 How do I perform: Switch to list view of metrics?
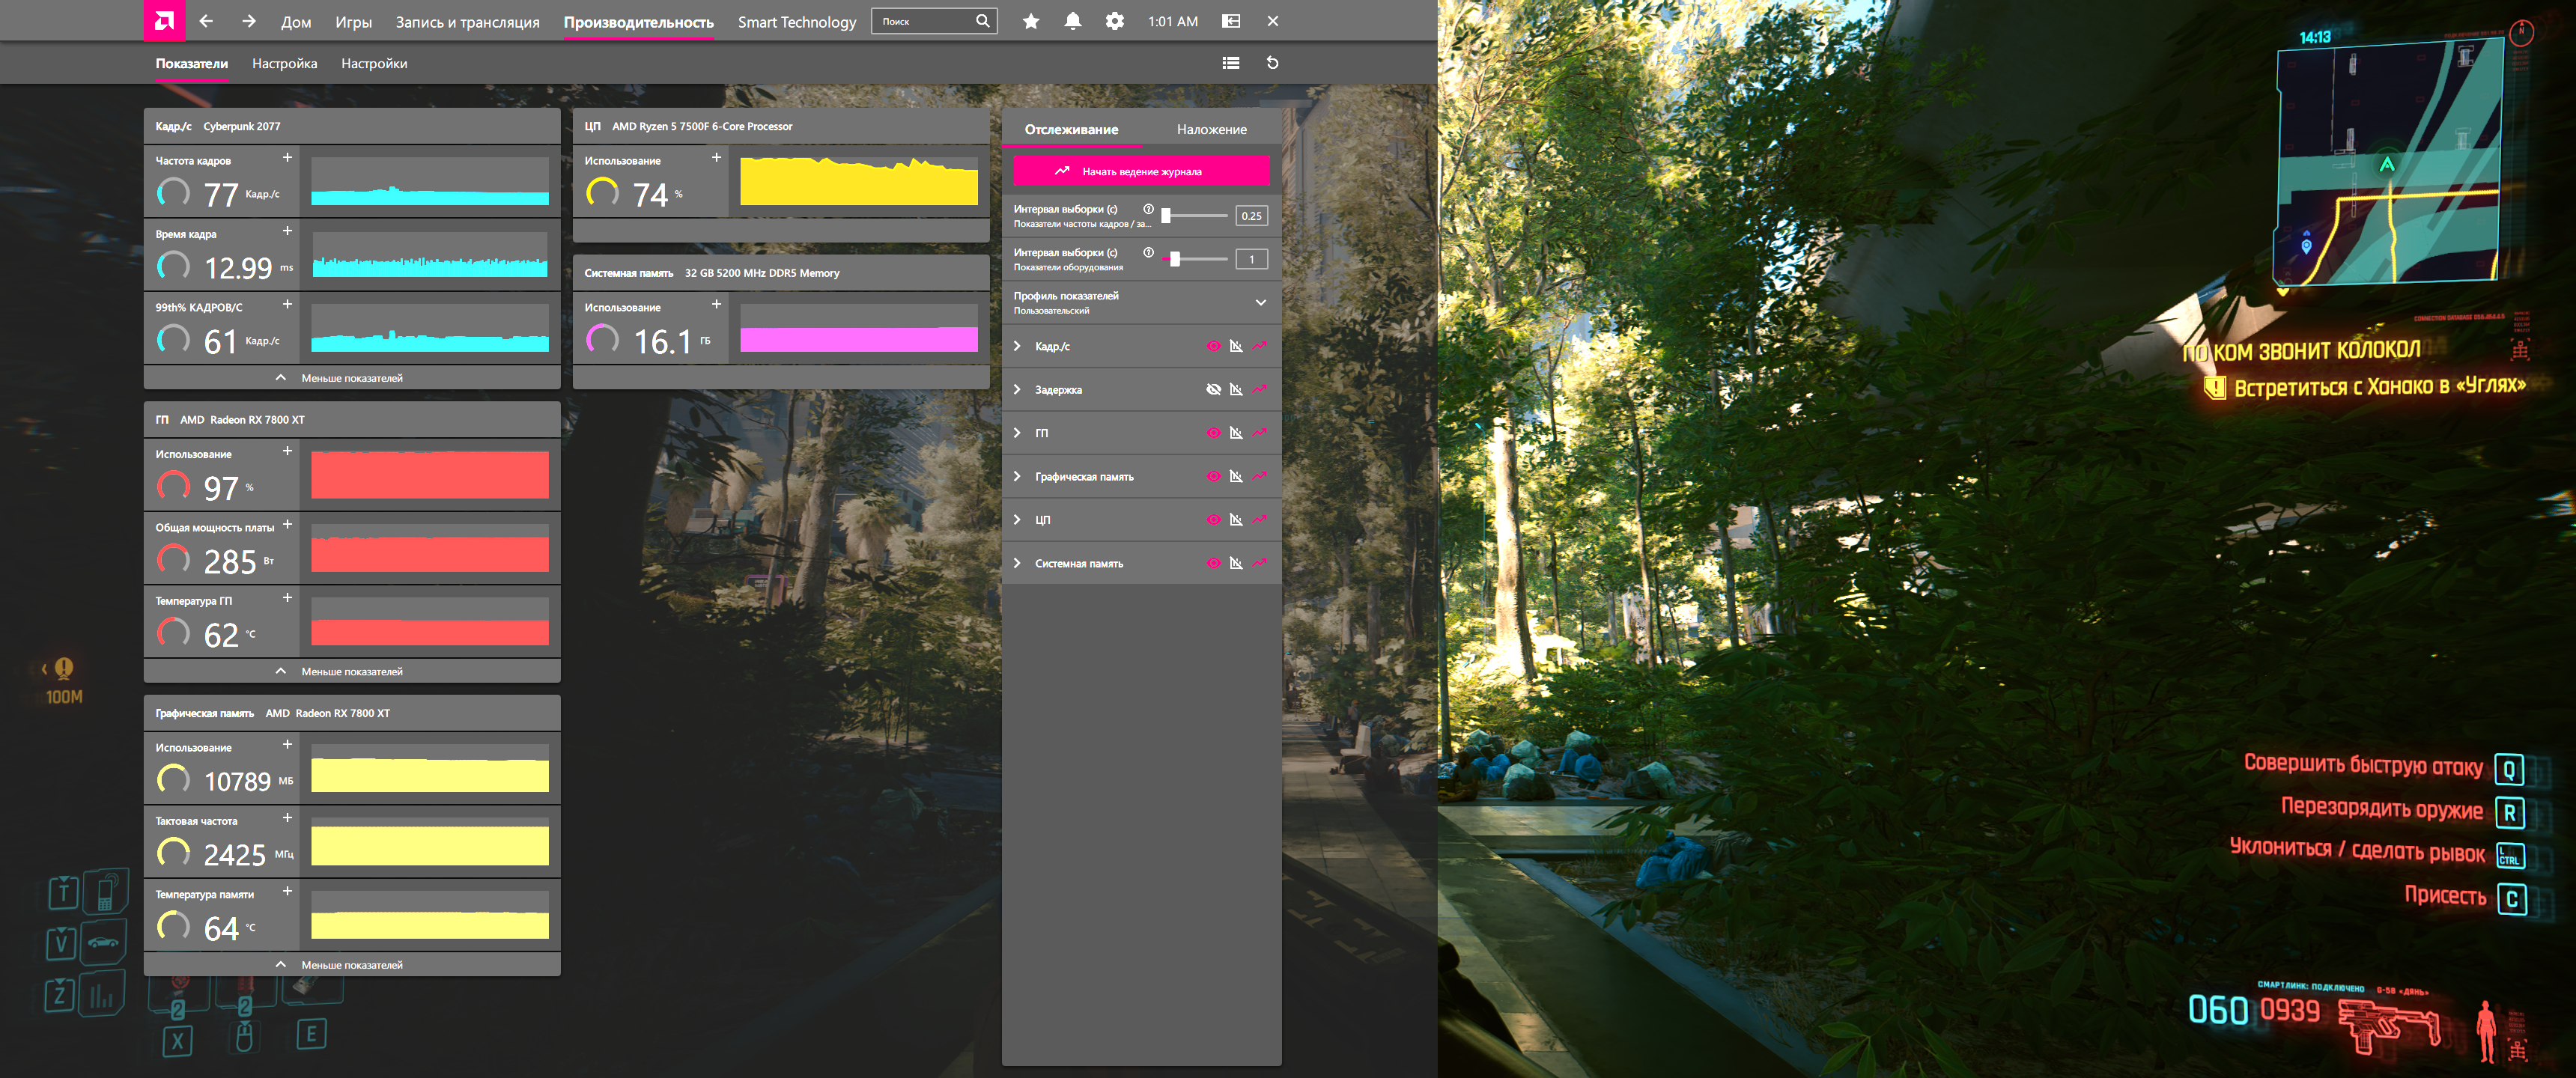click(x=1230, y=63)
